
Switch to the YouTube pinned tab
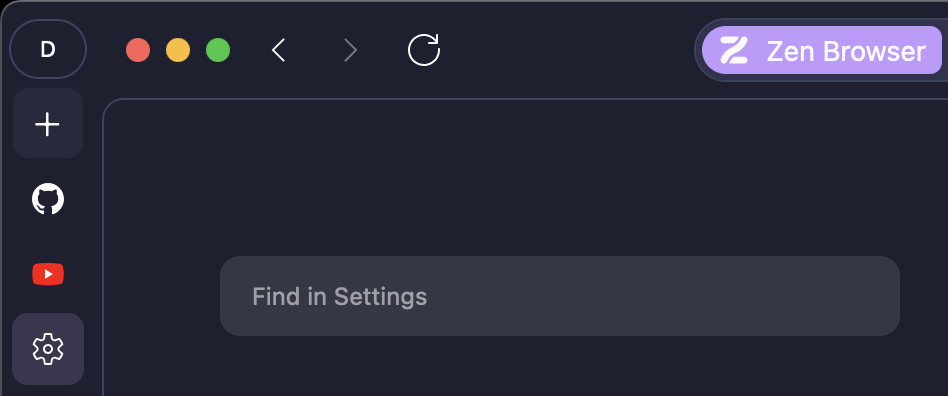coord(48,274)
